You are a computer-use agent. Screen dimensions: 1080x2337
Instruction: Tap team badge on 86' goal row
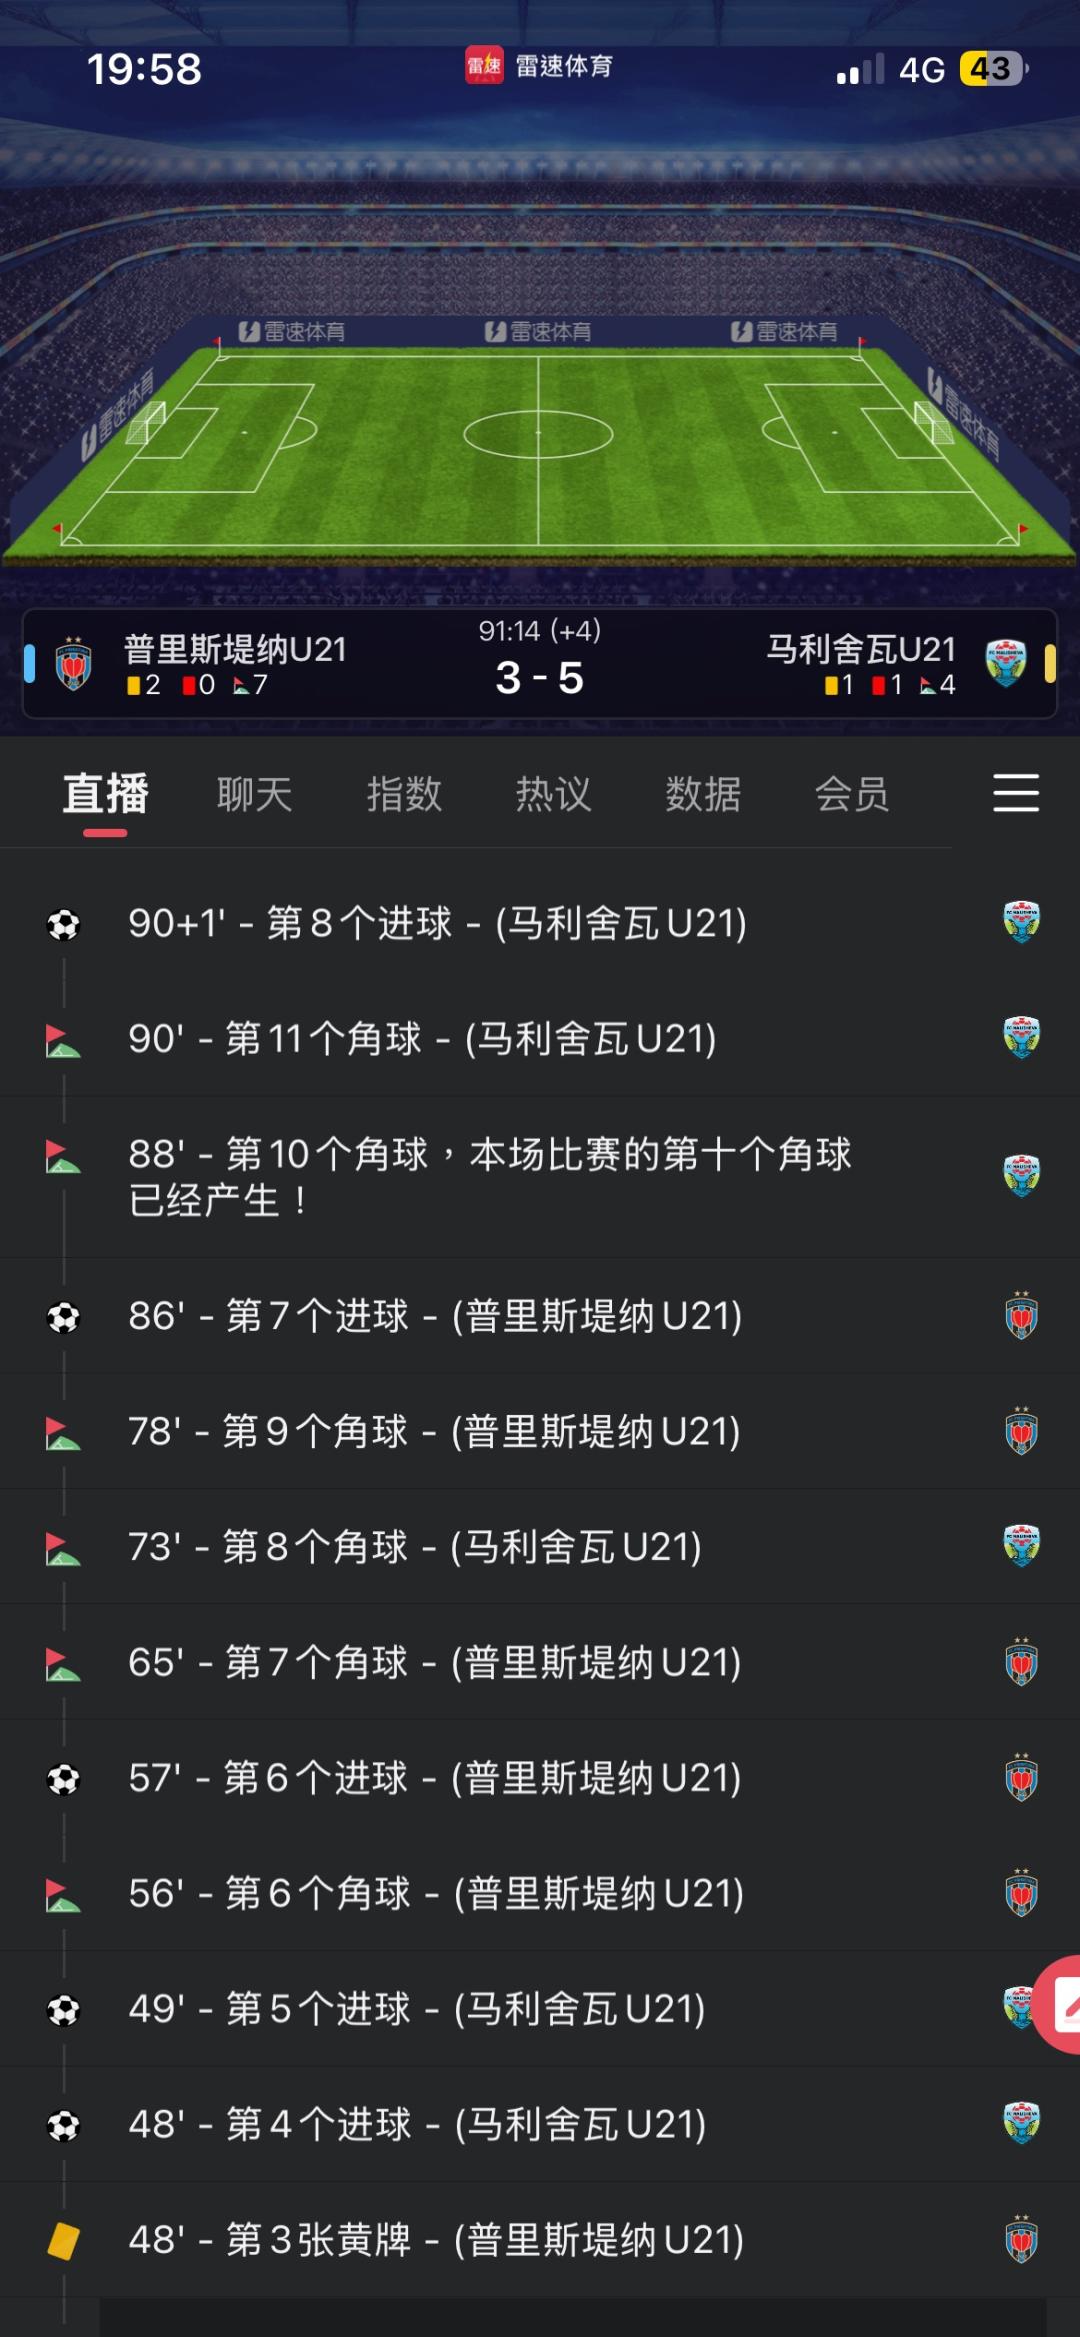(x=1021, y=1316)
